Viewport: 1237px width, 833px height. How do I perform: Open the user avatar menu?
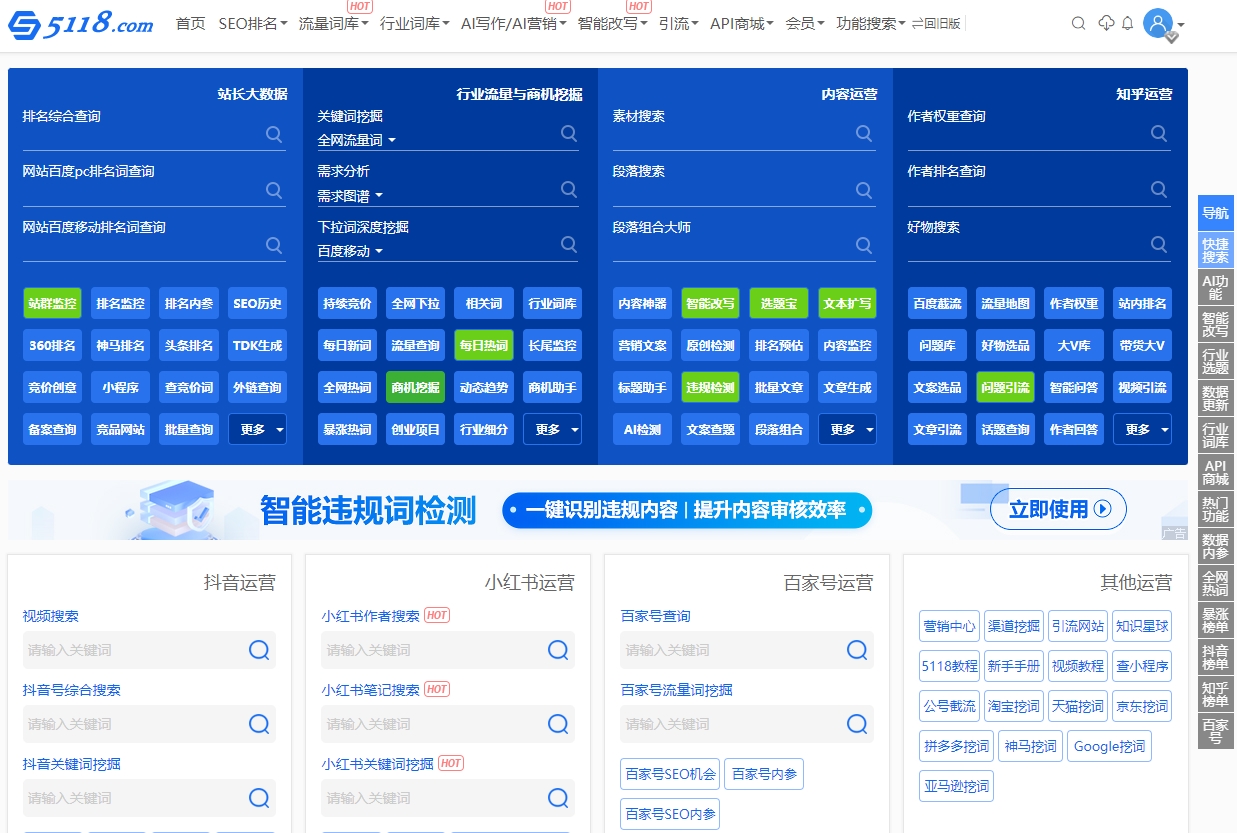[1157, 22]
